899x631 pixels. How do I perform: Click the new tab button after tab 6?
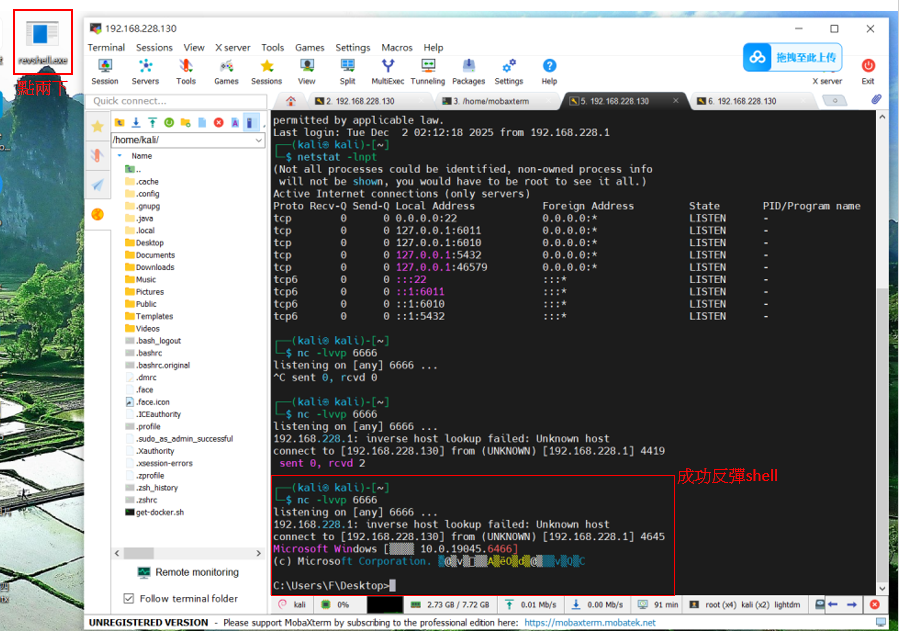coord(834,101)
